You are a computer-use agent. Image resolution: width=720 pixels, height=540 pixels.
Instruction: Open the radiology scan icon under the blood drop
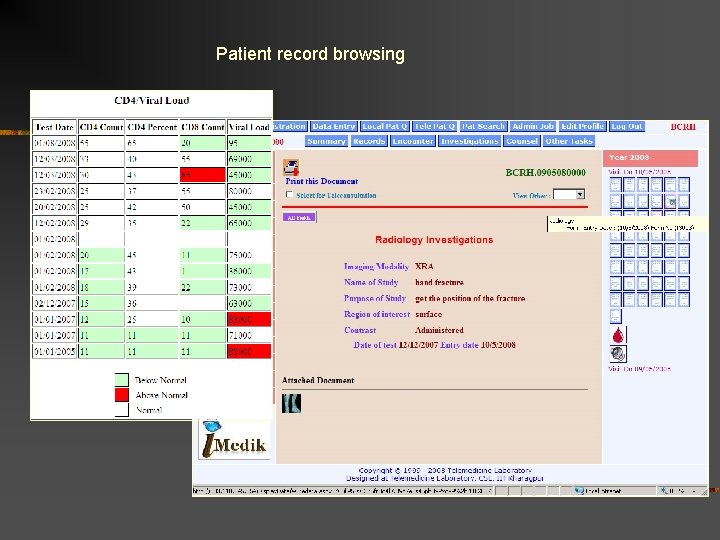pyautogui.click(x=619, y=354)
